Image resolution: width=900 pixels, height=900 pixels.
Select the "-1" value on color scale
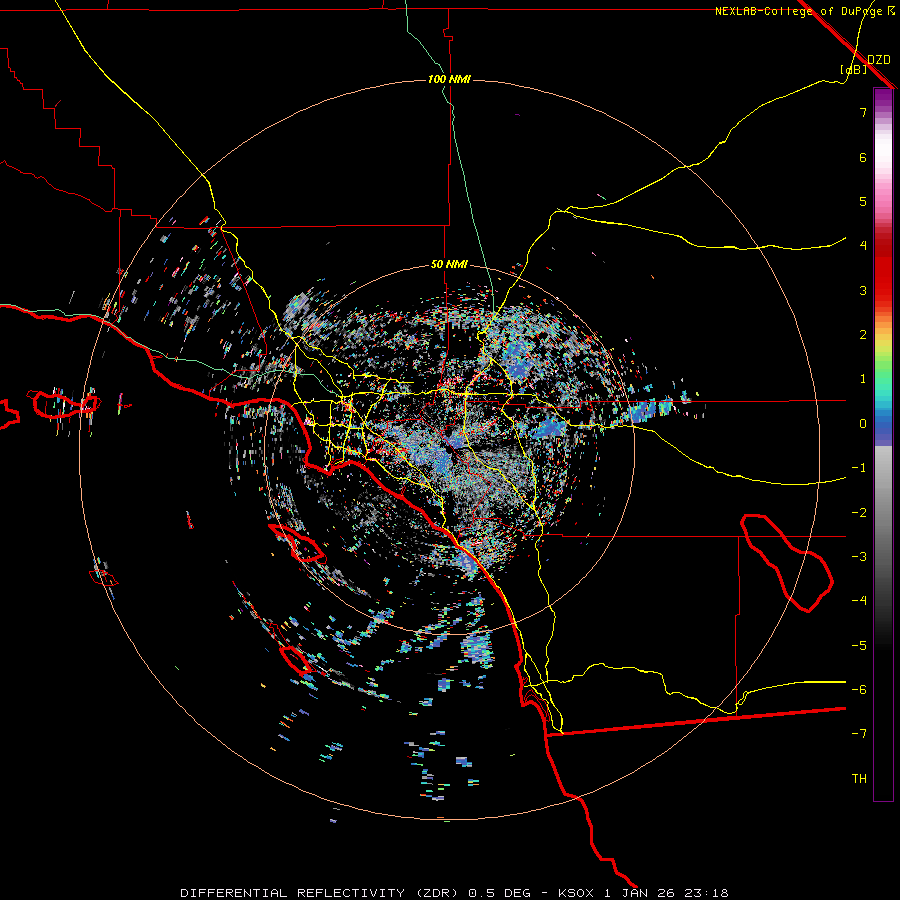pyautogui.click(x=859, y=468)
